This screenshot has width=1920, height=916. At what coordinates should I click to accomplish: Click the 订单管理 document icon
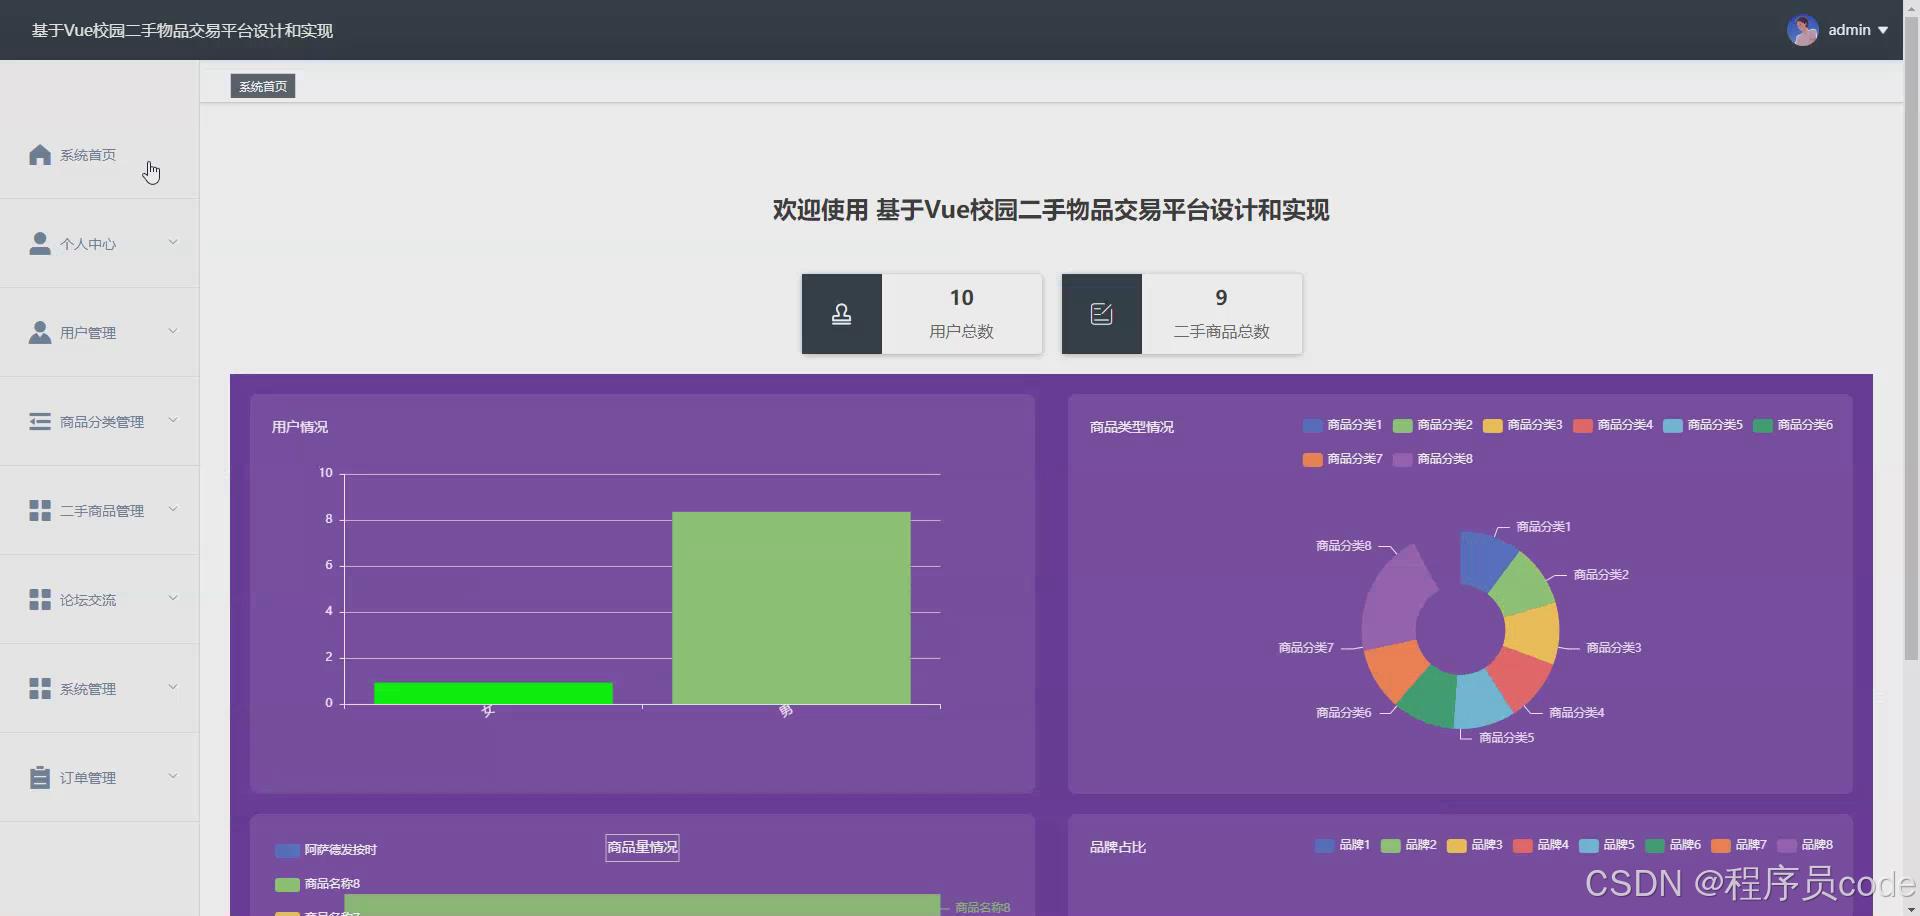(39, 776)
